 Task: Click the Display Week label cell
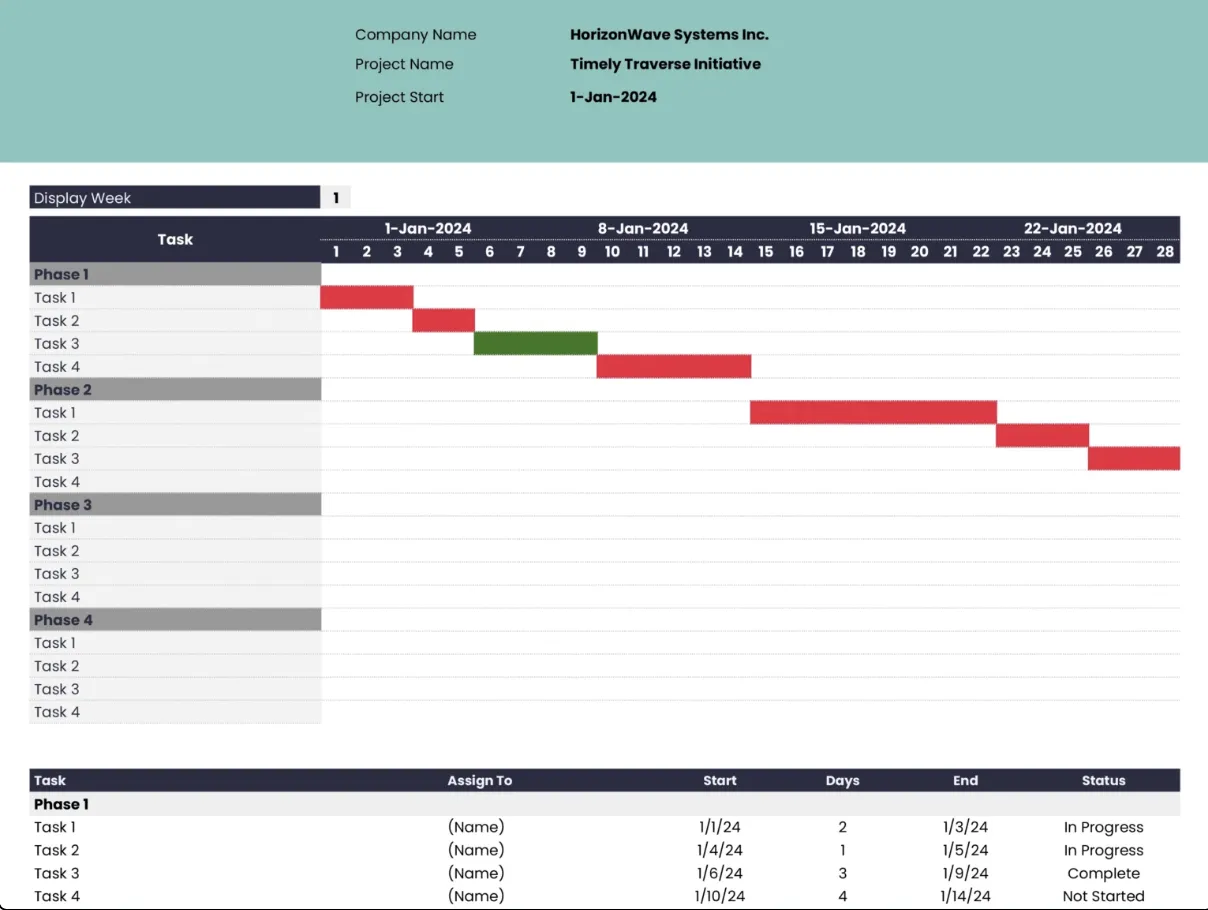(x=175, y=198)
